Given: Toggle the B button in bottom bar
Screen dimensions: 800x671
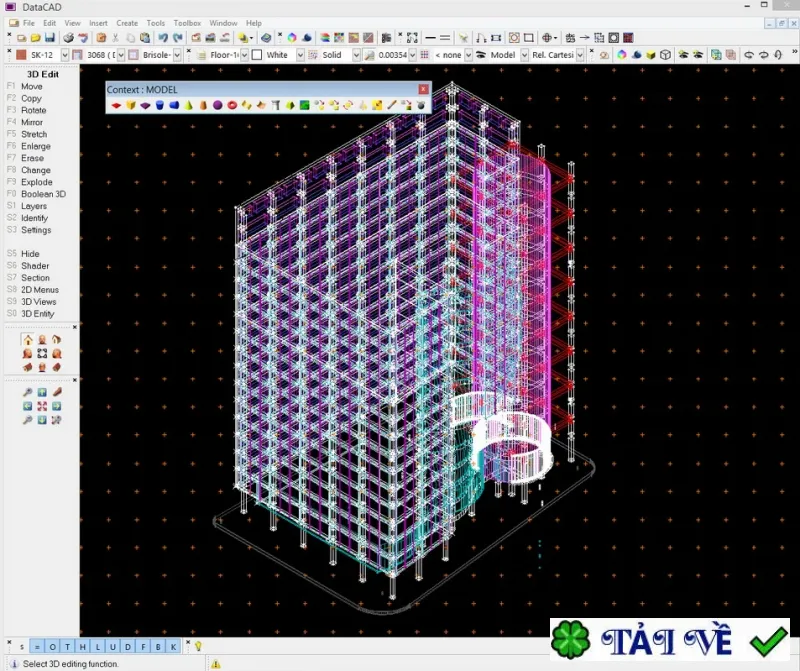Looking at the screenshot, I should click(x=158, y=647).
